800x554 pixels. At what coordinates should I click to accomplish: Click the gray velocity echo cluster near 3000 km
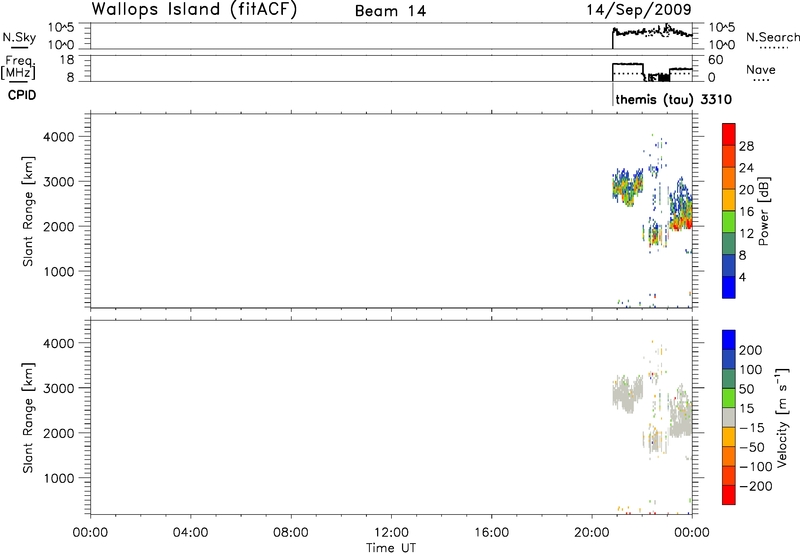click(628, 394)
